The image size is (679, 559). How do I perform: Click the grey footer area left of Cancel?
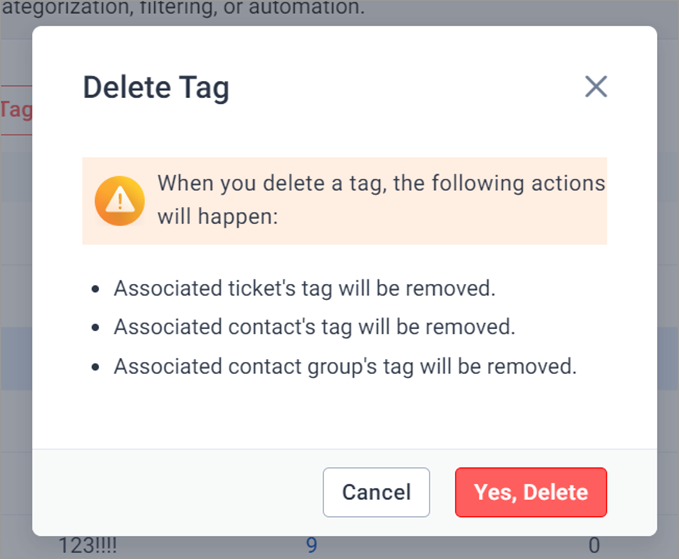click(x=178, y=492)
